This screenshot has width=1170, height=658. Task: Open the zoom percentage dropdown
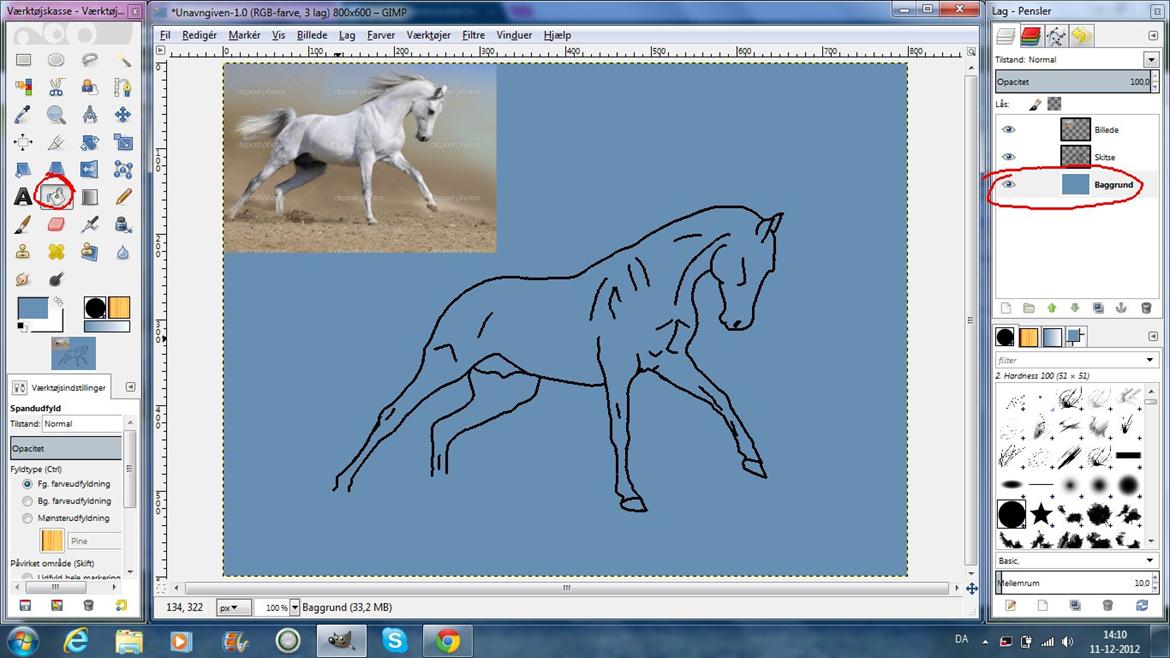295,607
